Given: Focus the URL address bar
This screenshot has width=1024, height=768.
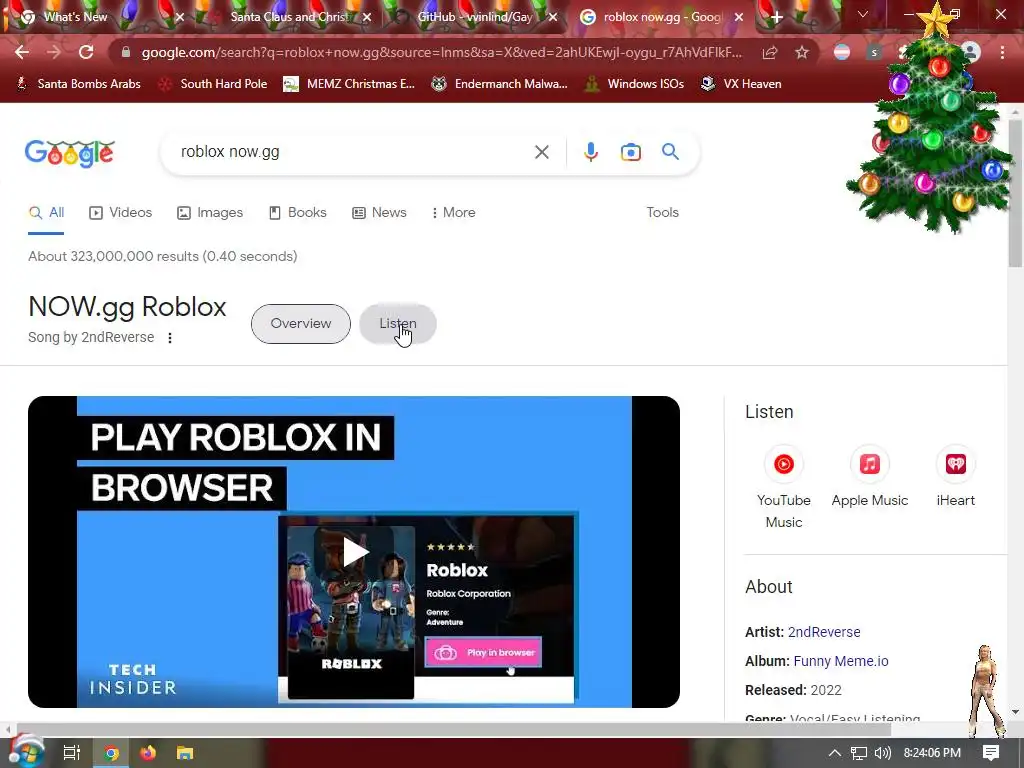Looking at the screenshot, I should [x=441, y=52].
